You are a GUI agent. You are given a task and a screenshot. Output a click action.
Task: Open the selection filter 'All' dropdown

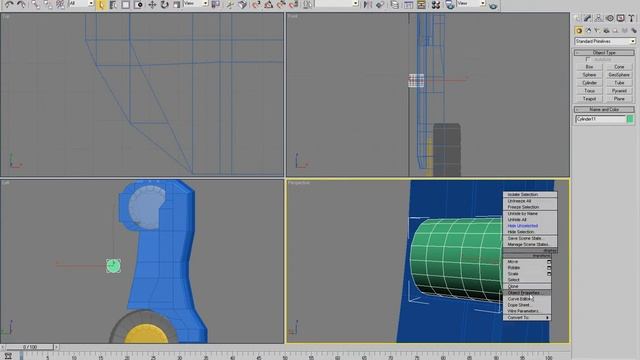pyautogui.click(x=81, y=4)
